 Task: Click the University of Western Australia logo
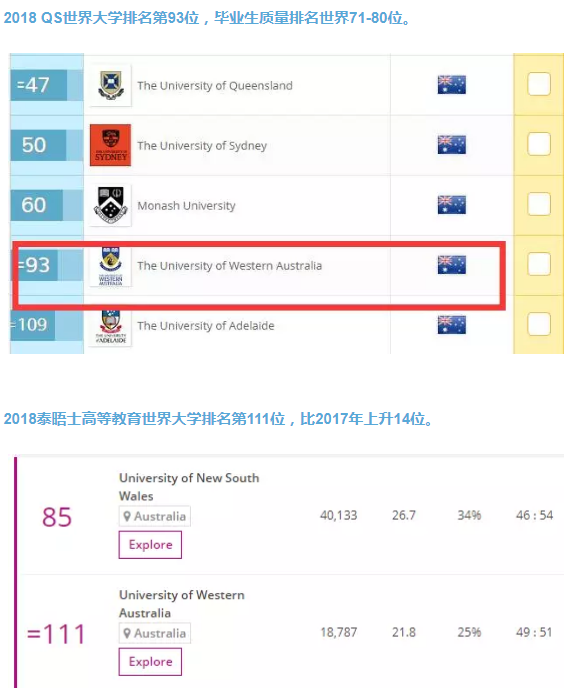click(x=110, y=266)
